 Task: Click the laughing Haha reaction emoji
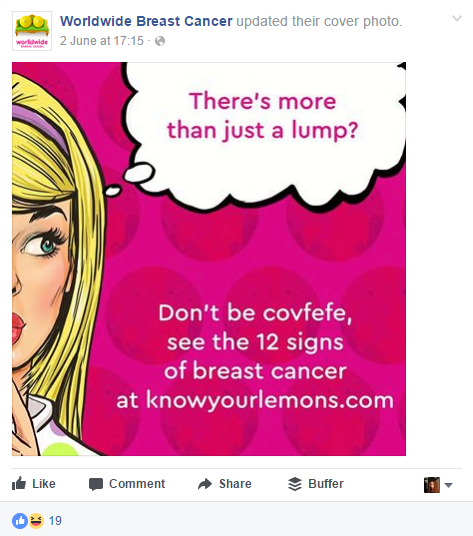(36, 521)
